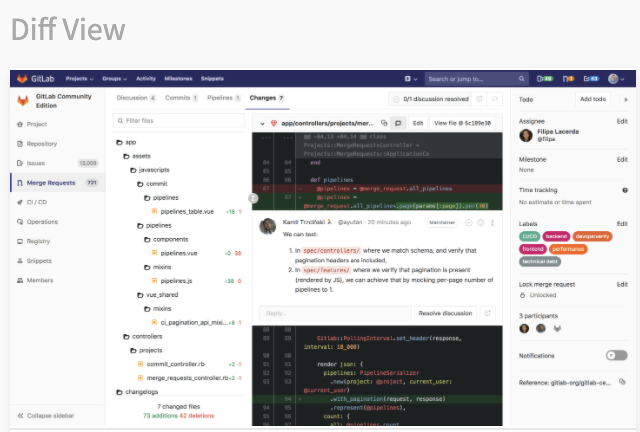Open the Projects dropdown in navbar
The height and width of the screenshot is (432, 640).
pyautogui.click(x=79, y=78)
